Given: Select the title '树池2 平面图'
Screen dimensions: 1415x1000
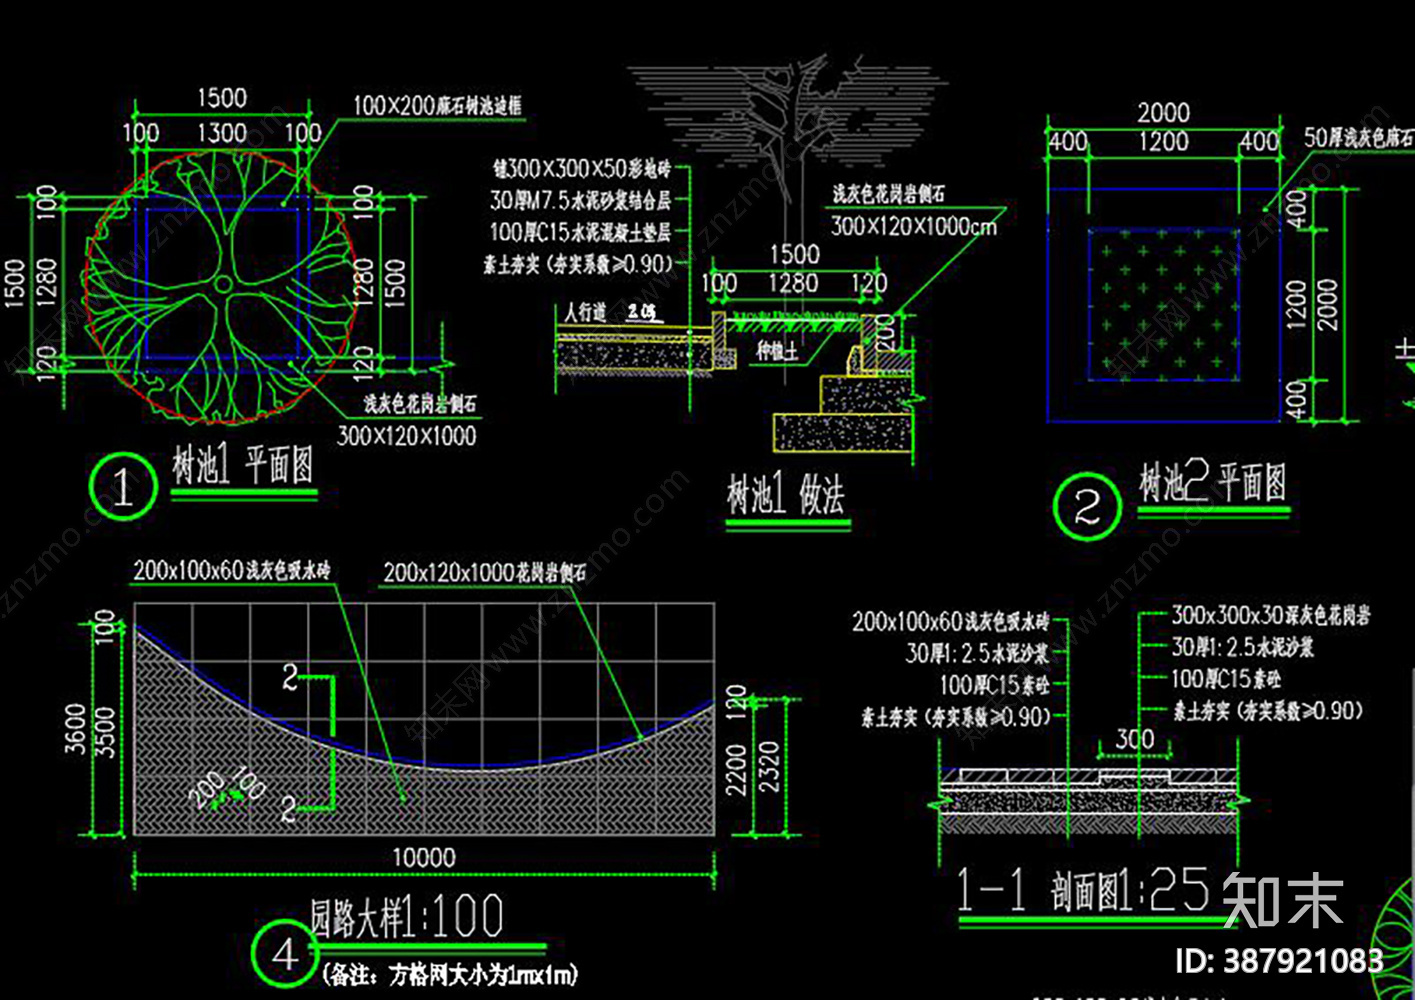Looking at the screenshot, I should [1212, 482].
